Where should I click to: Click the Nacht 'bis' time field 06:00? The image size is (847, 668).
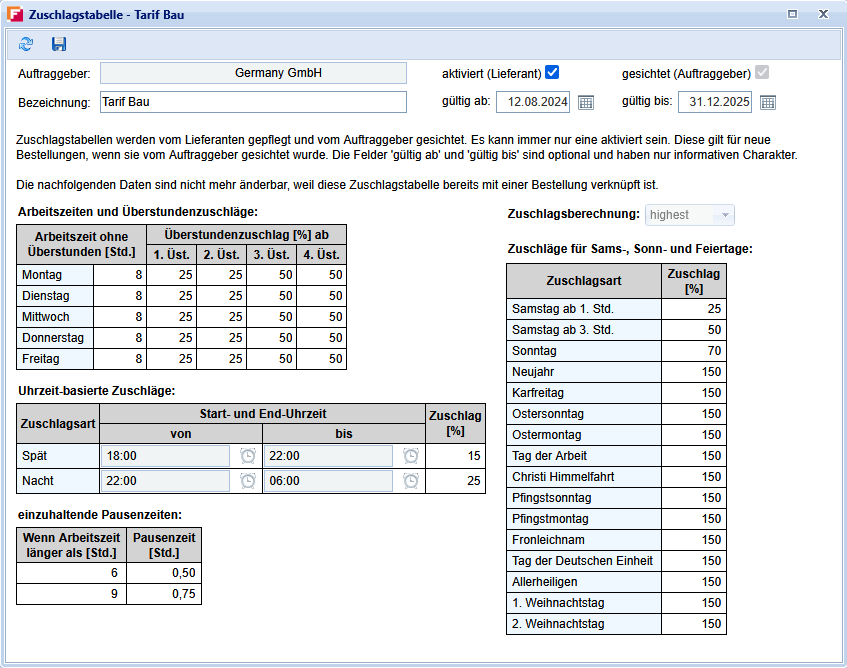pos(328,481)
